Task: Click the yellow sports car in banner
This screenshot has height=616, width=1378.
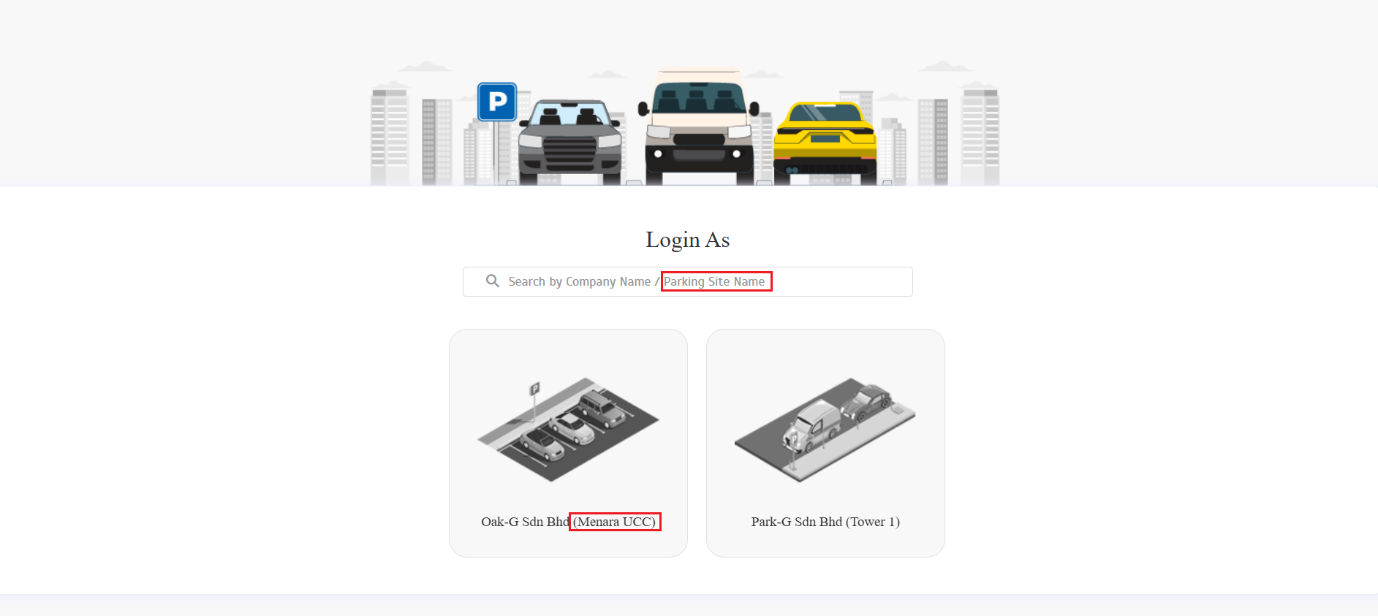Action: click(825, 142)
